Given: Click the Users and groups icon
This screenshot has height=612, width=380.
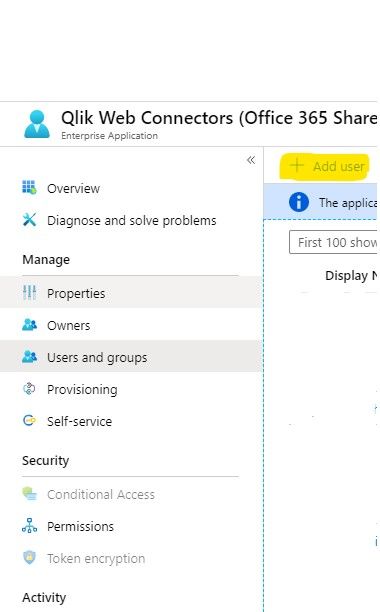Looking at the screenshot, I should [x=29, y=357].
